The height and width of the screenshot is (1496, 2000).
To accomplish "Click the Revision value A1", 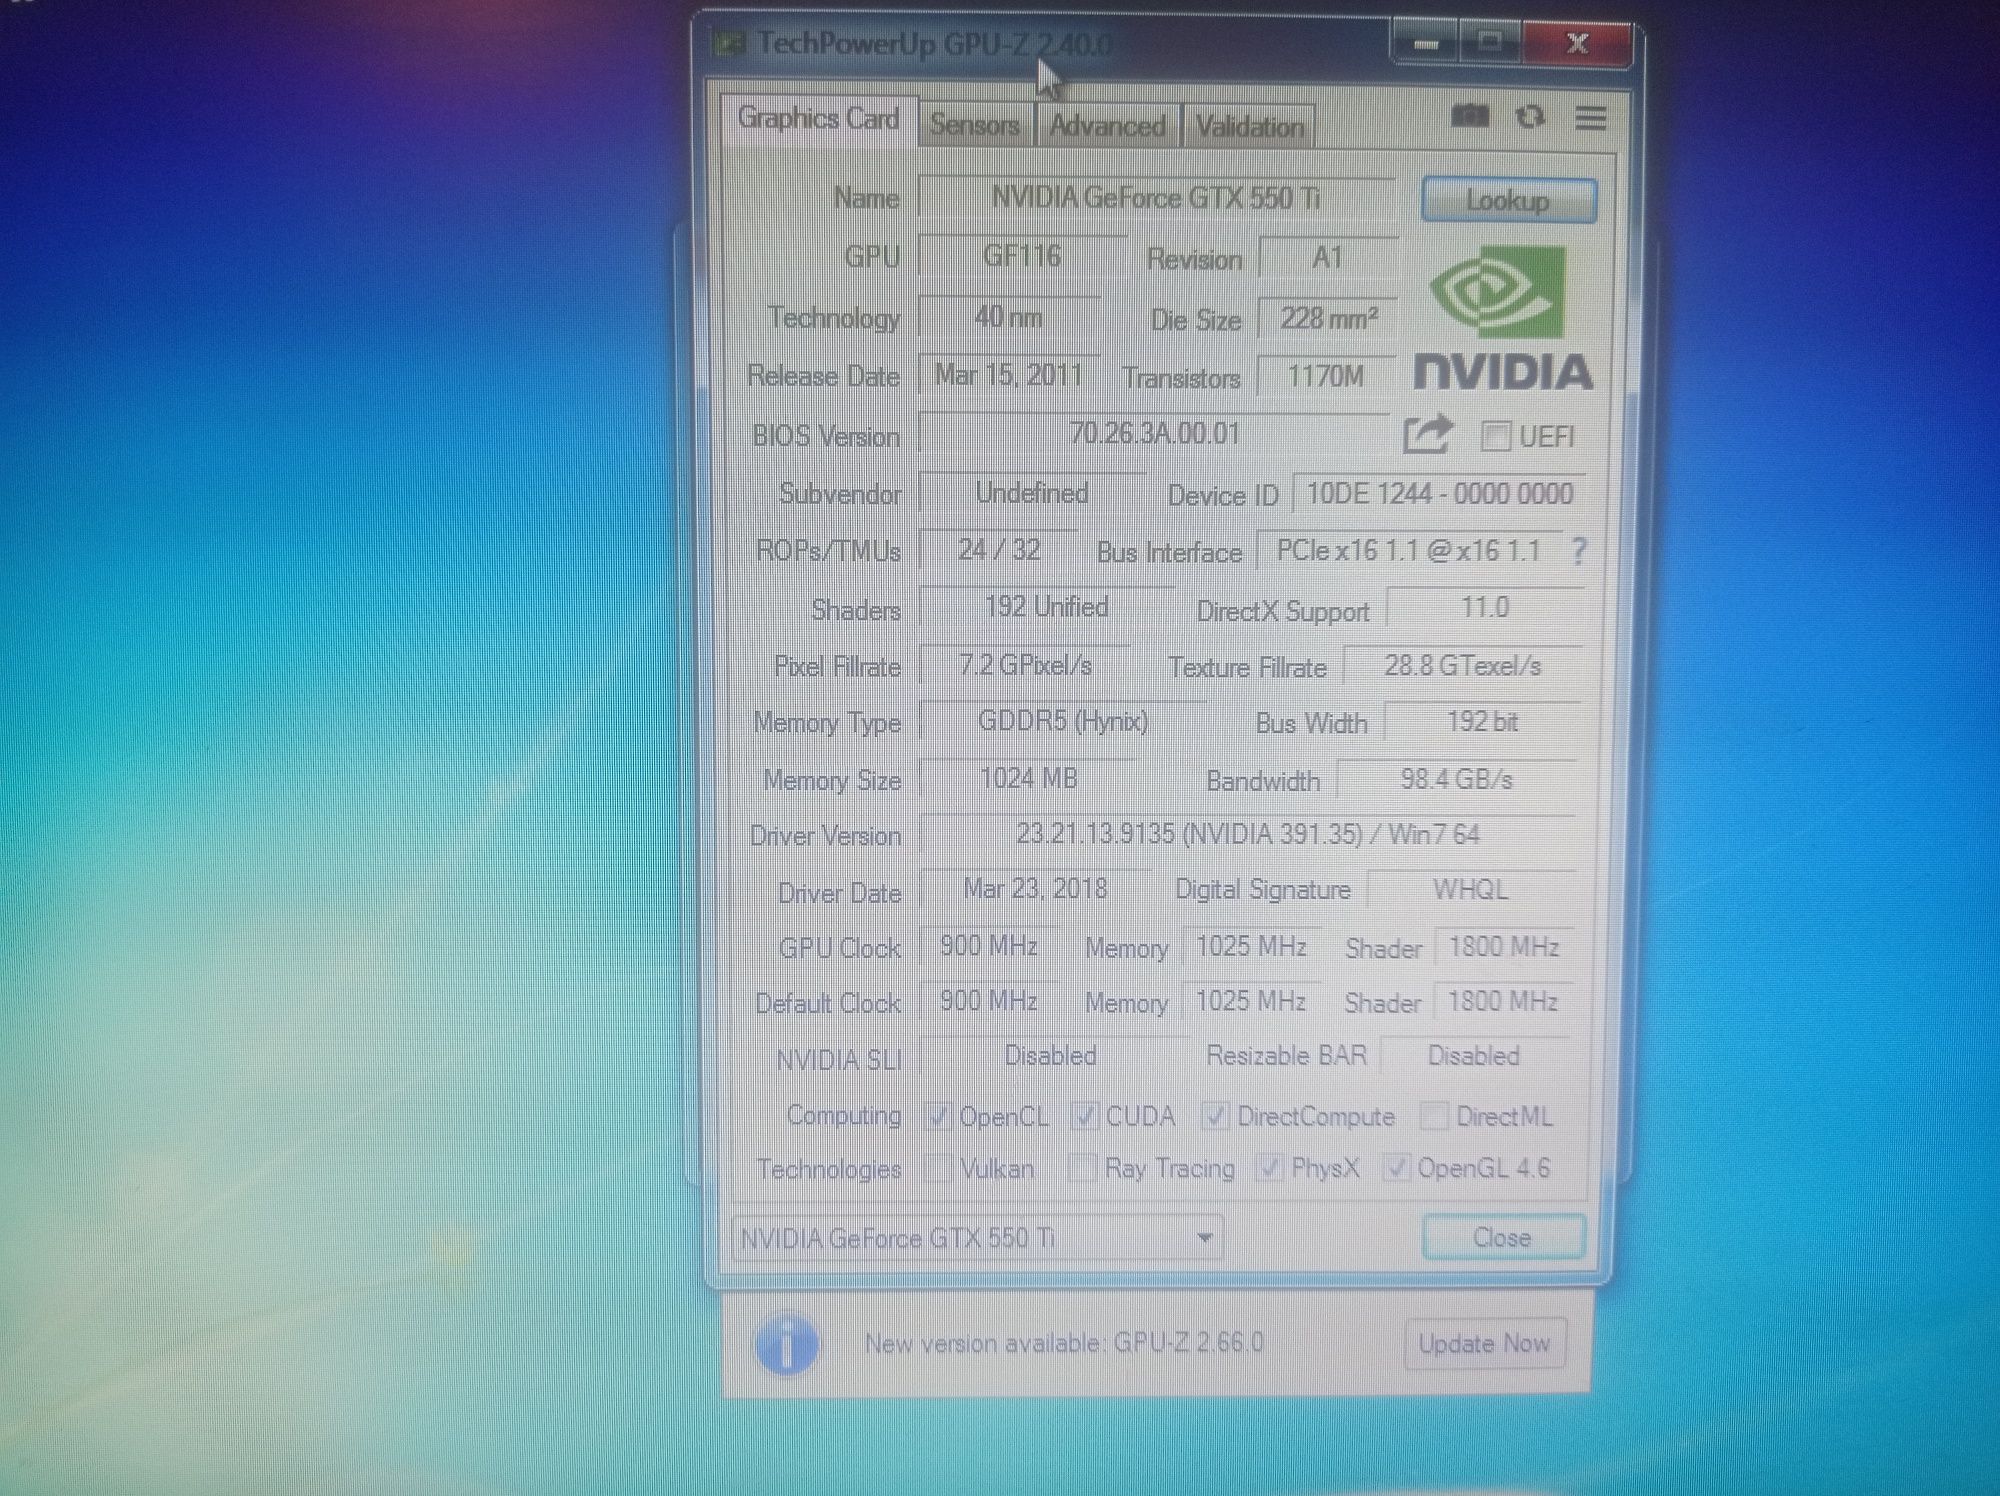I will coord(1327,258).
